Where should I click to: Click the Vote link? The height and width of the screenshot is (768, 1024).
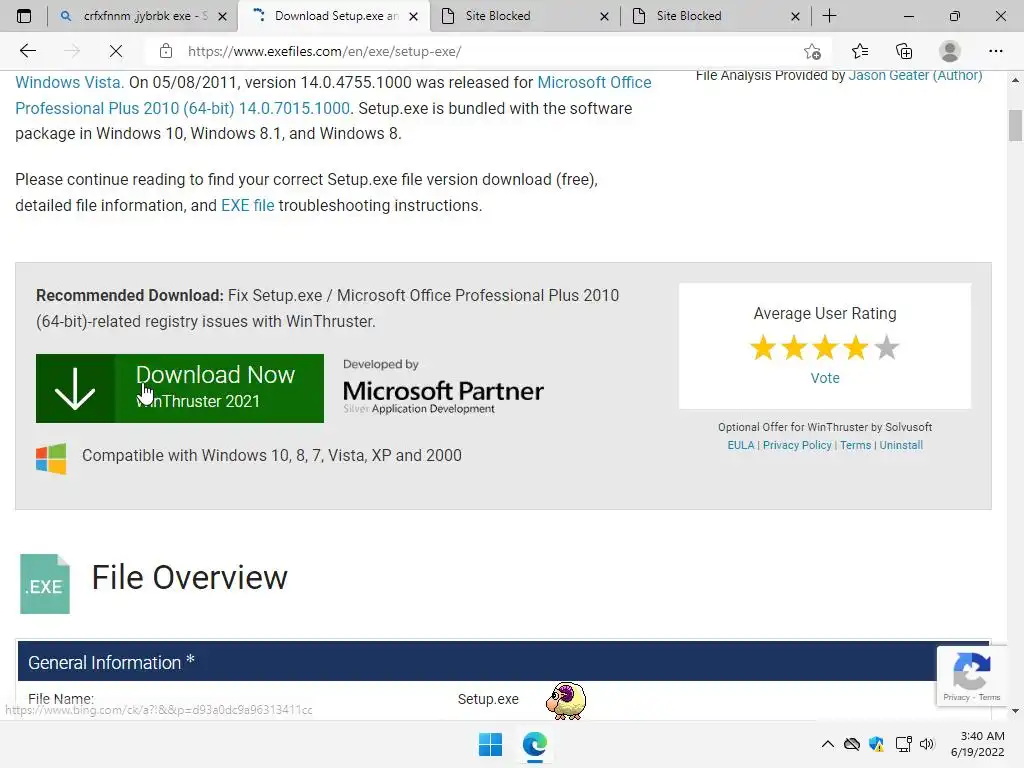tap(825, 378)
